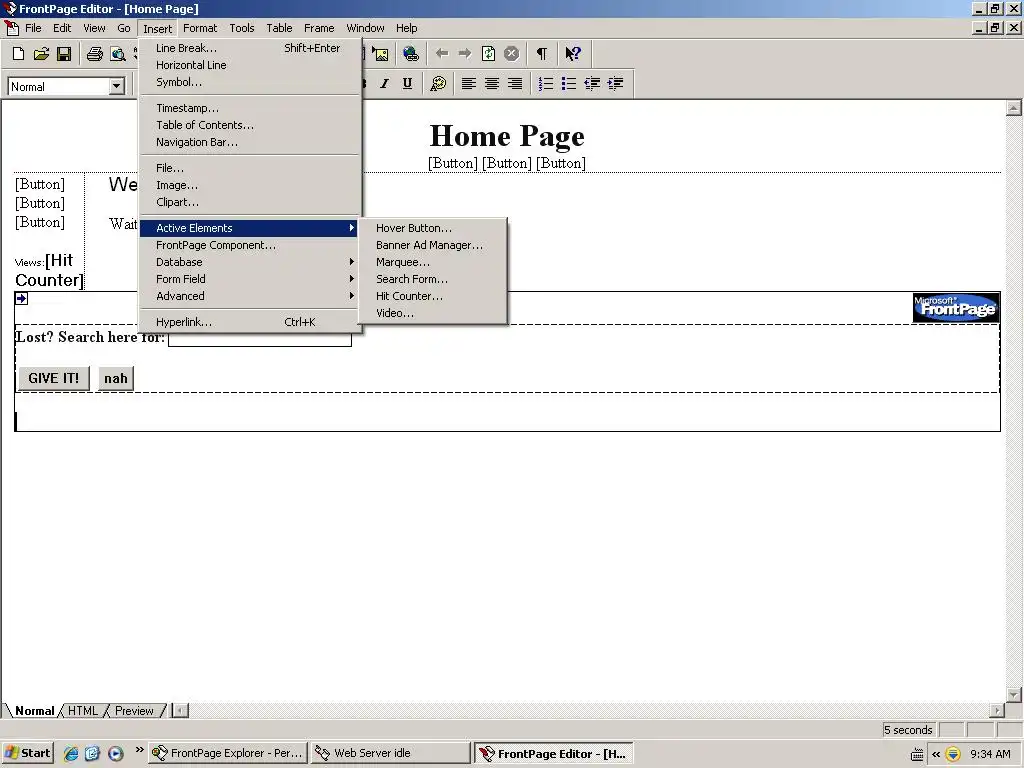Switch to FrontPage Explorer taskbar button
Viewport: 1024px width, 768px height.
click(228, 753)
